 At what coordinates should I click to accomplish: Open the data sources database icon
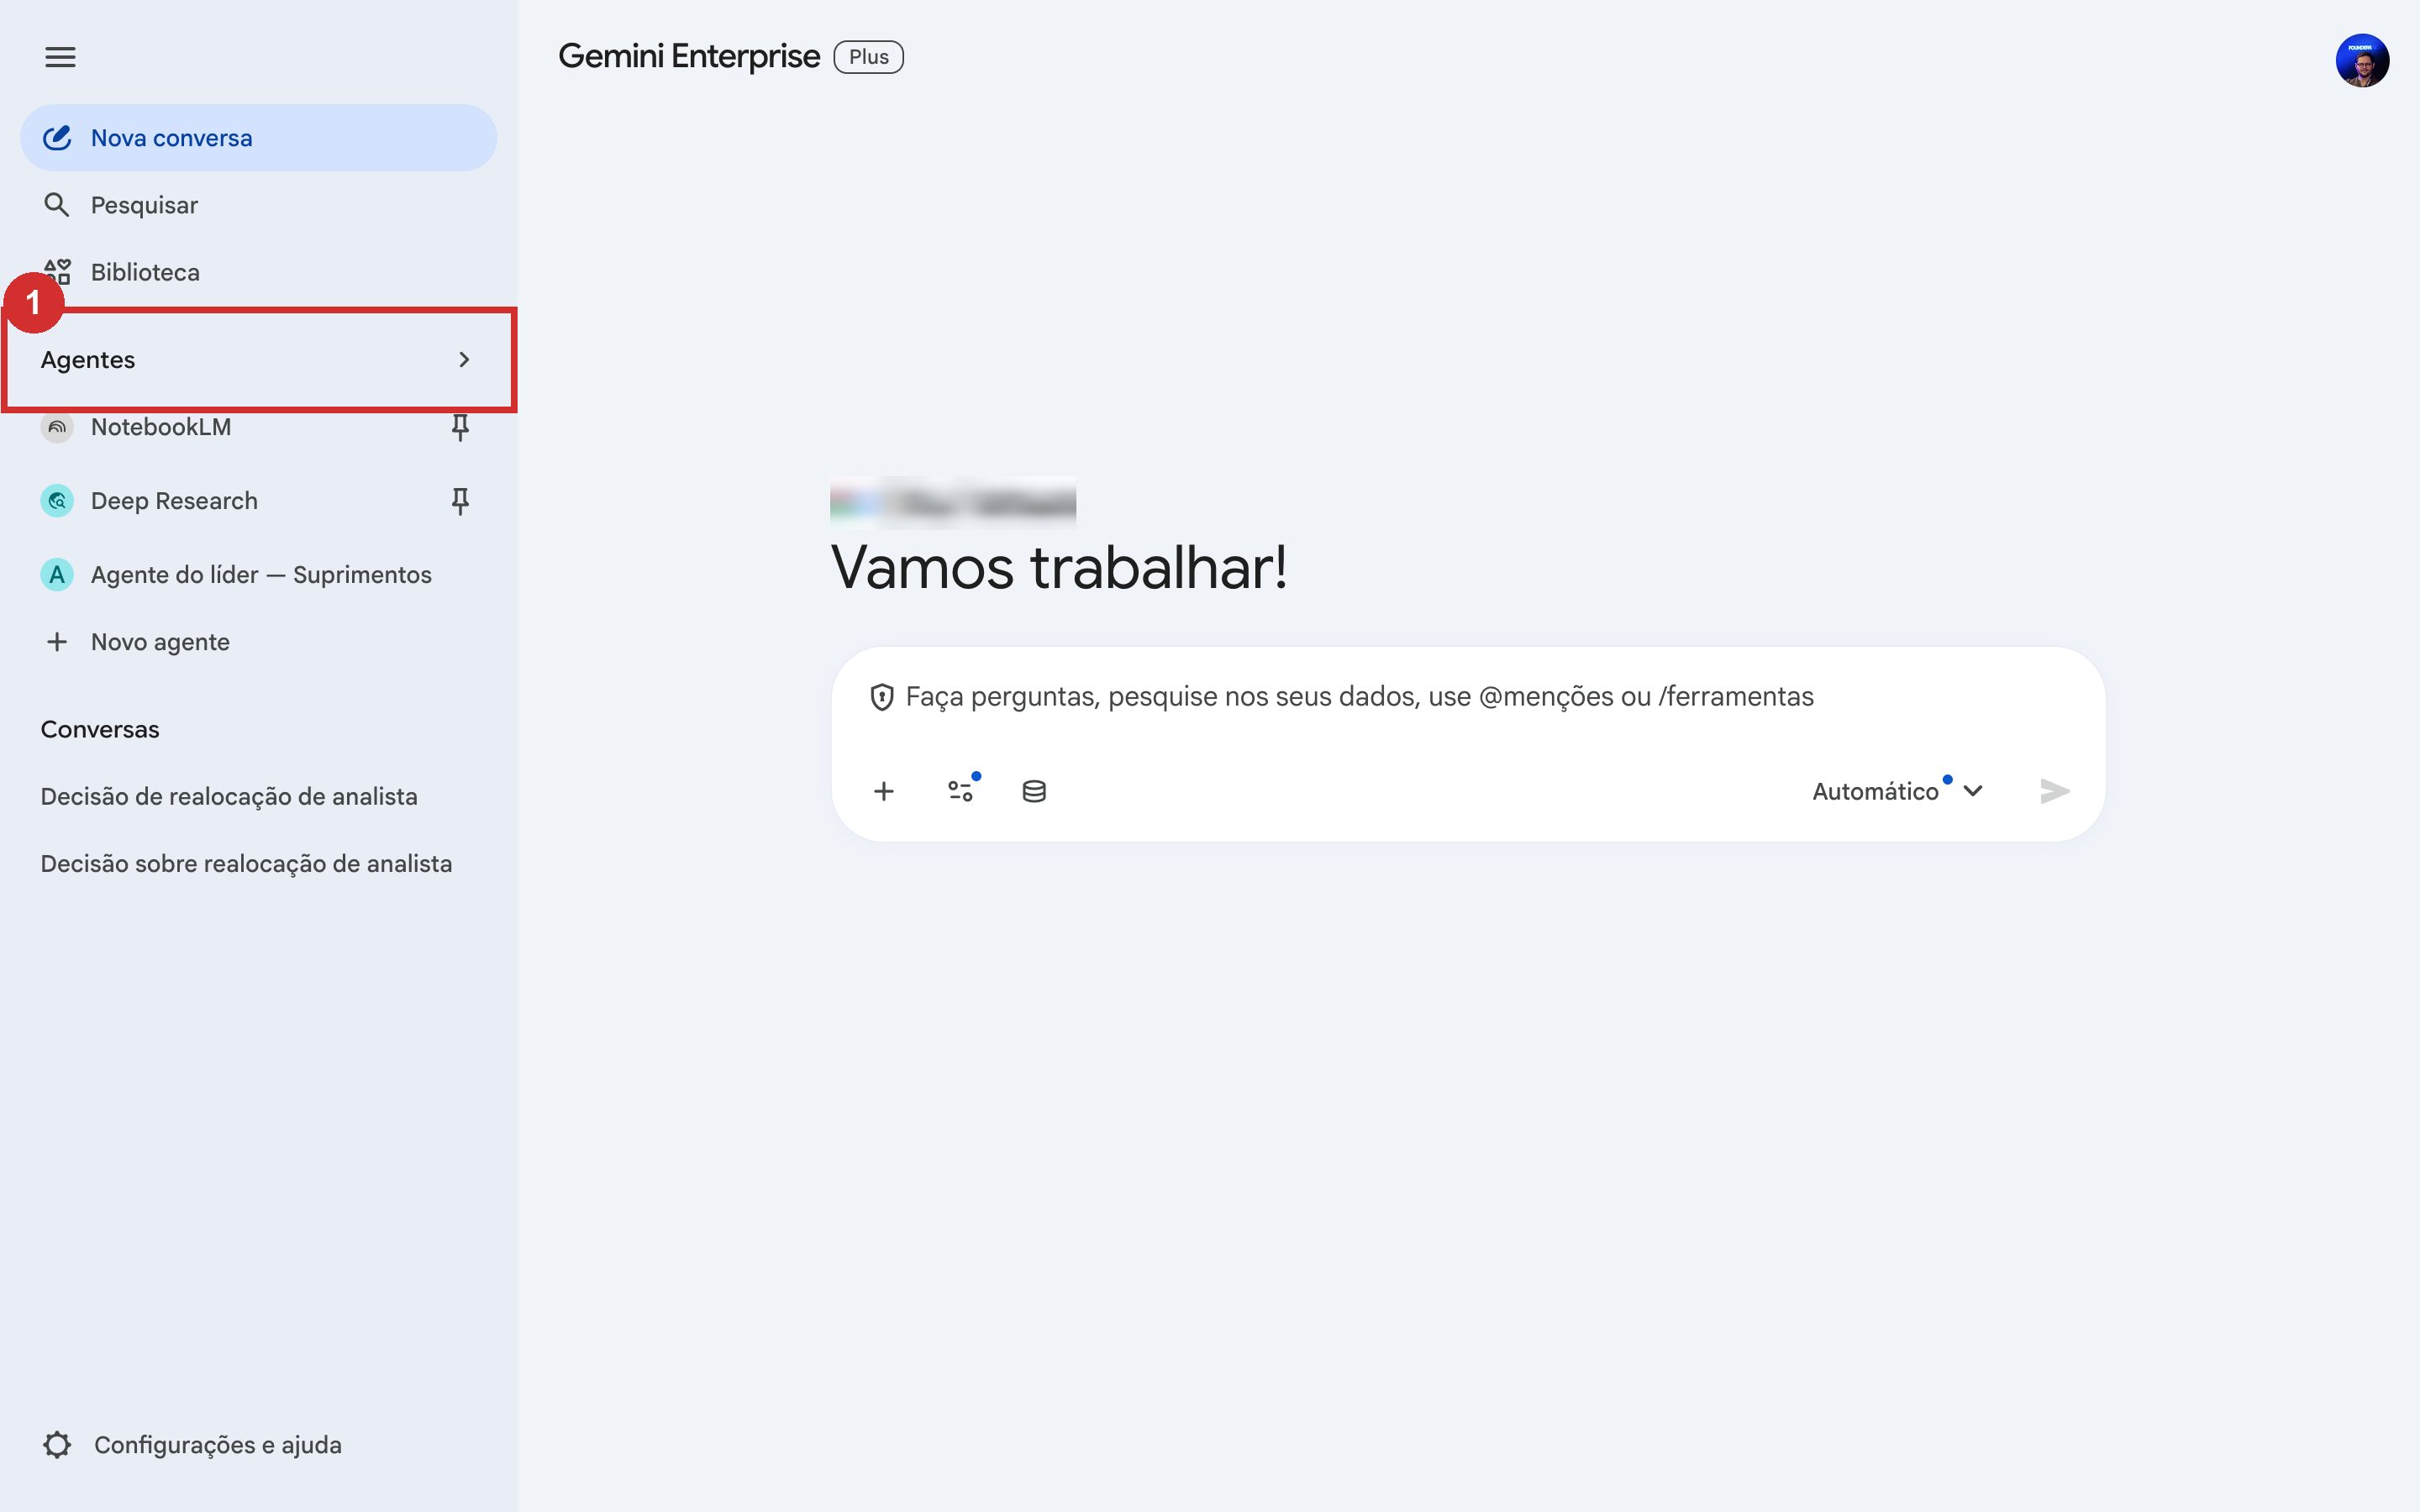point(1034,791)
